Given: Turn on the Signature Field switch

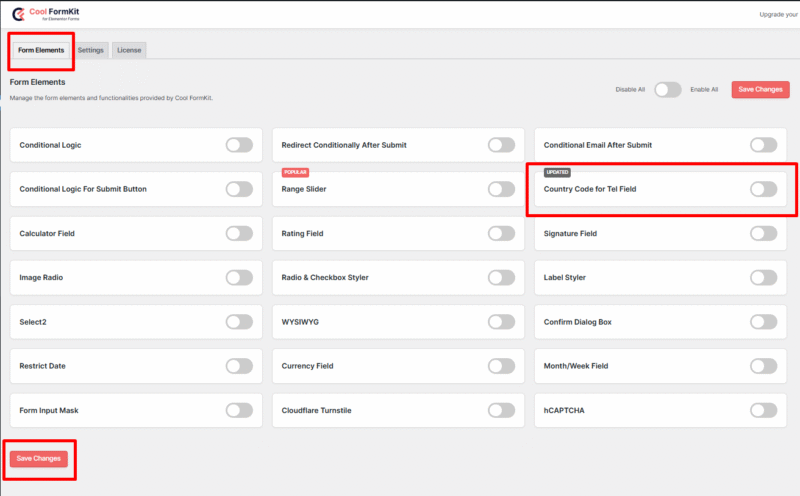Looking at the screenshot, I should tap(763, 234).
